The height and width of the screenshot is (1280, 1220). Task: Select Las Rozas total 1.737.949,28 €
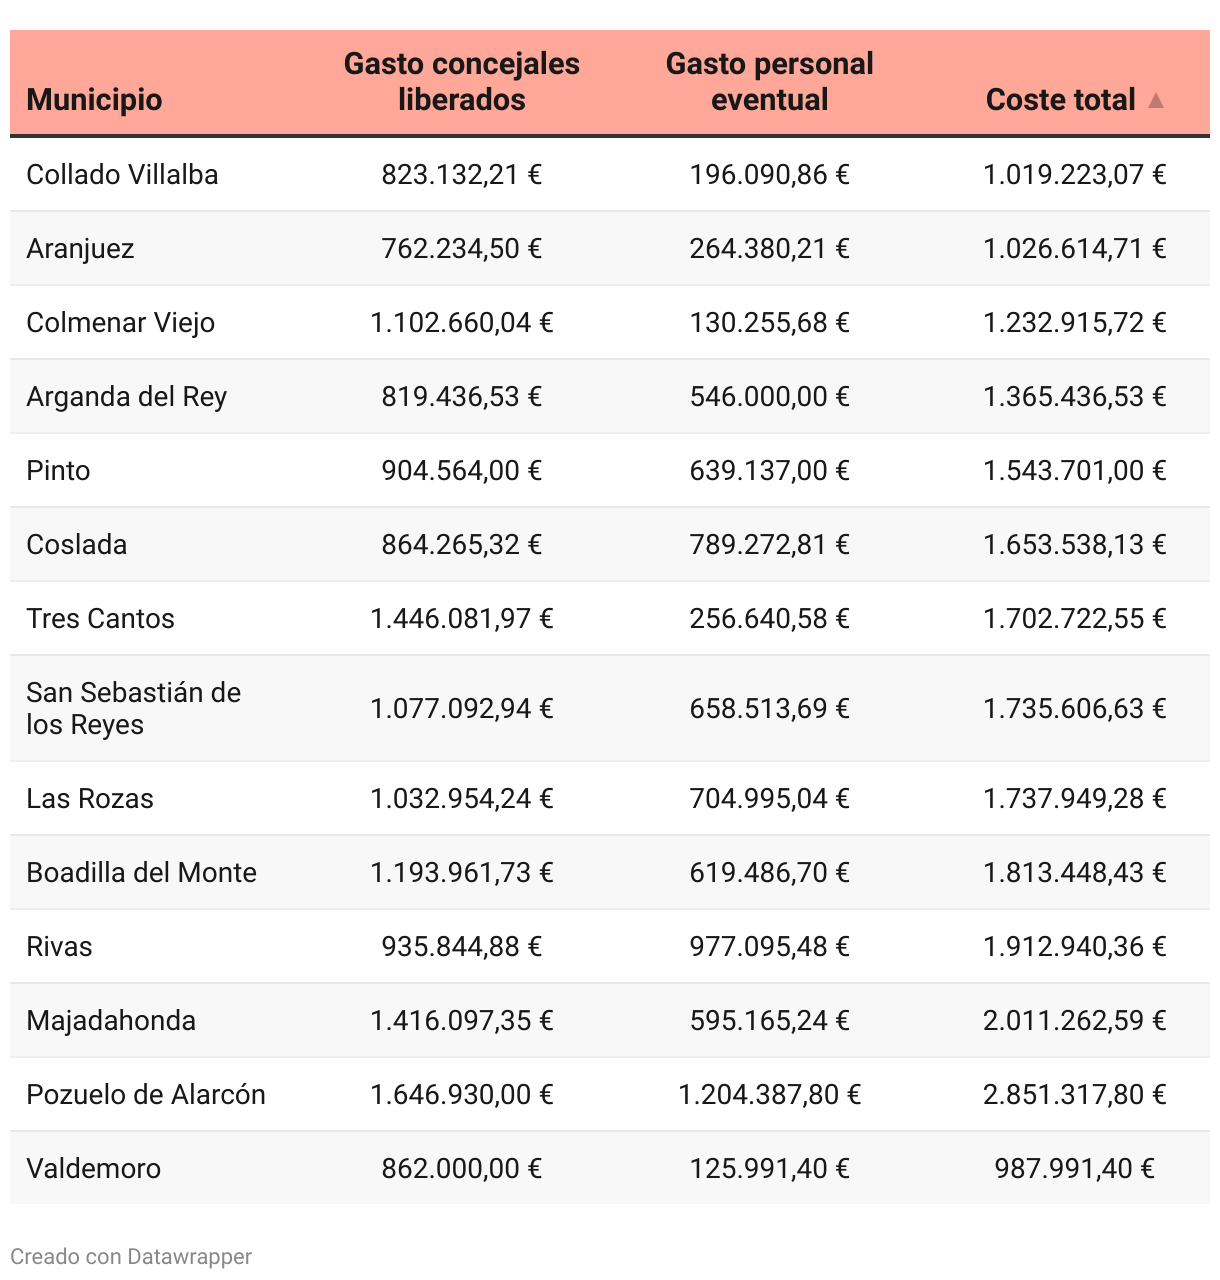pyautogui.click(x=1074, y=799)
